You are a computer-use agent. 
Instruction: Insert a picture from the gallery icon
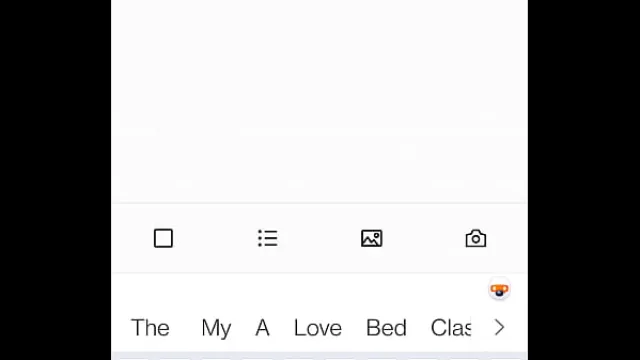coord(371,238)
